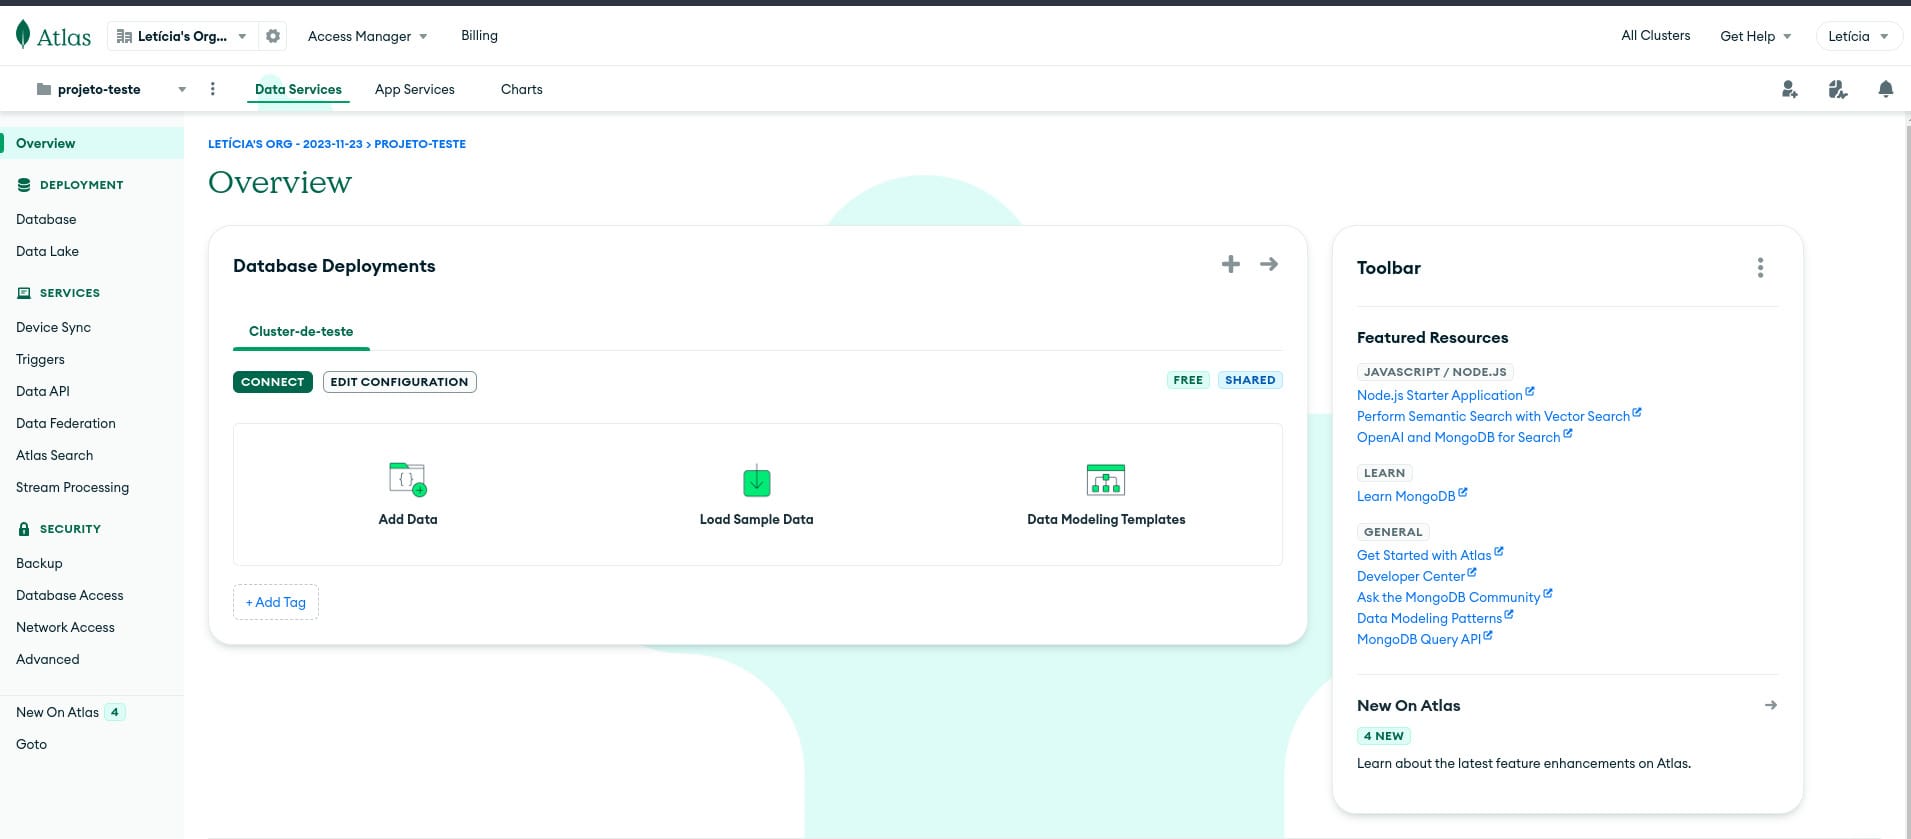The width and height of the screenshot is (1911, 839).
Task: Click the 4 NEW badge
Action: point(1384,736)
